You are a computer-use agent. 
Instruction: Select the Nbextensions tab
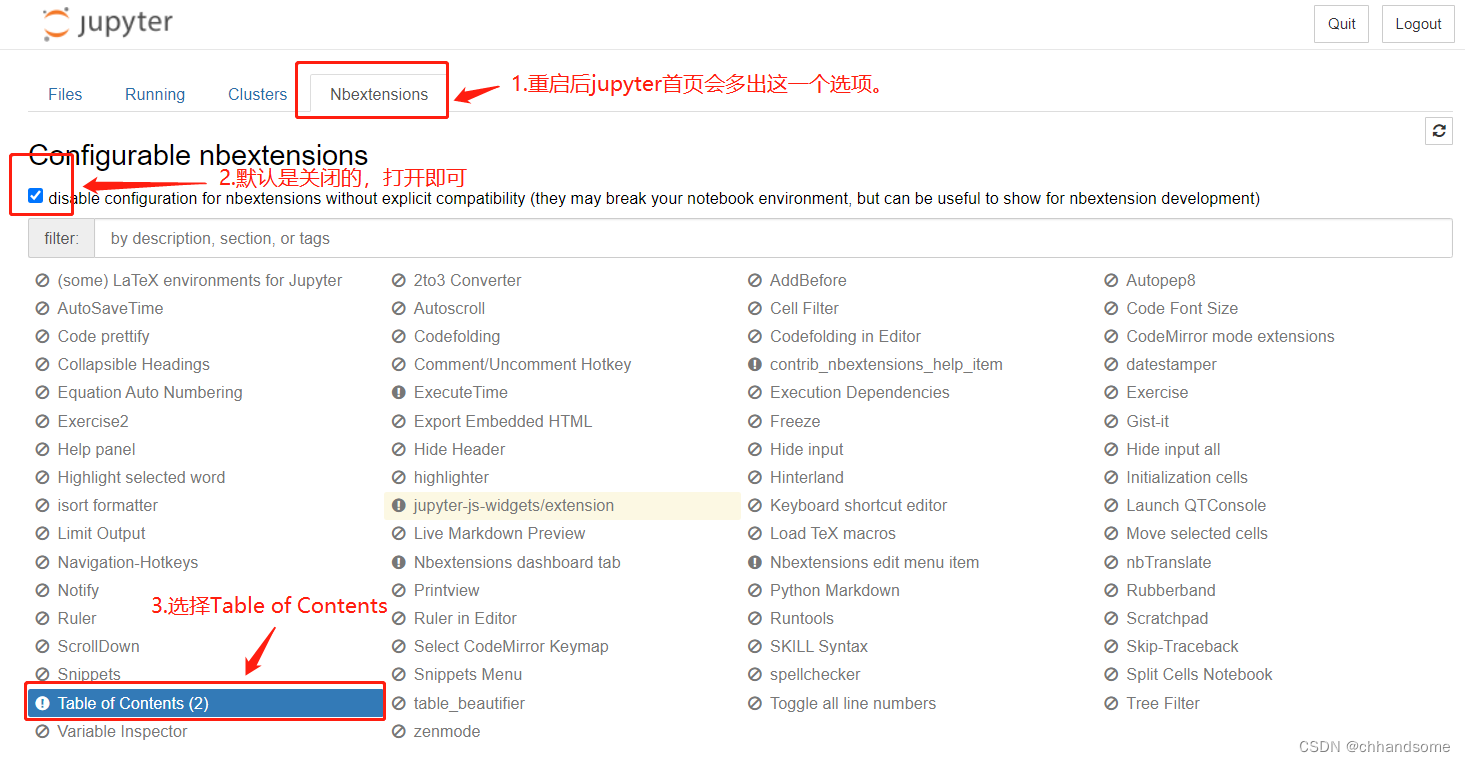tap(379, 94)
